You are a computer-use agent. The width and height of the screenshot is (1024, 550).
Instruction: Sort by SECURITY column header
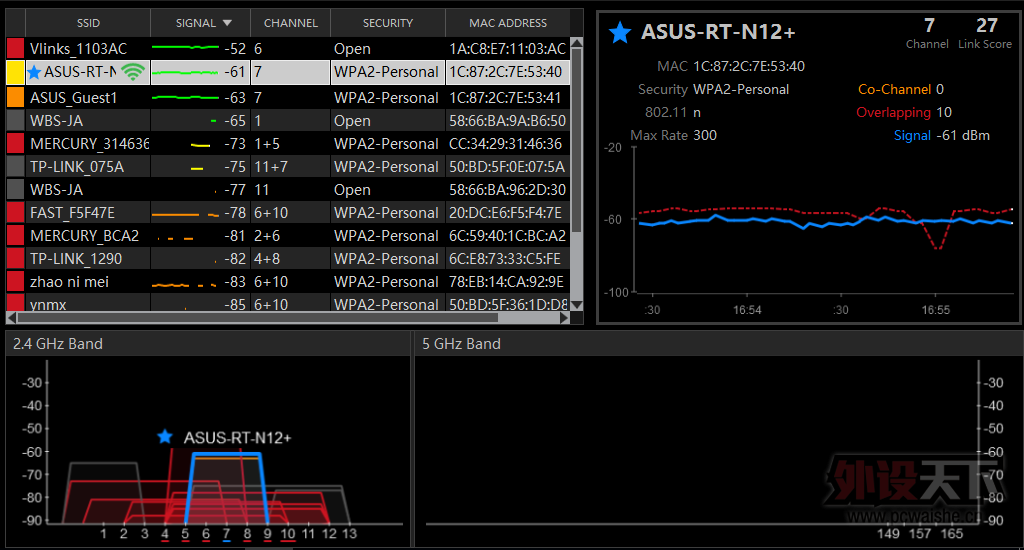tap(388, 23)
